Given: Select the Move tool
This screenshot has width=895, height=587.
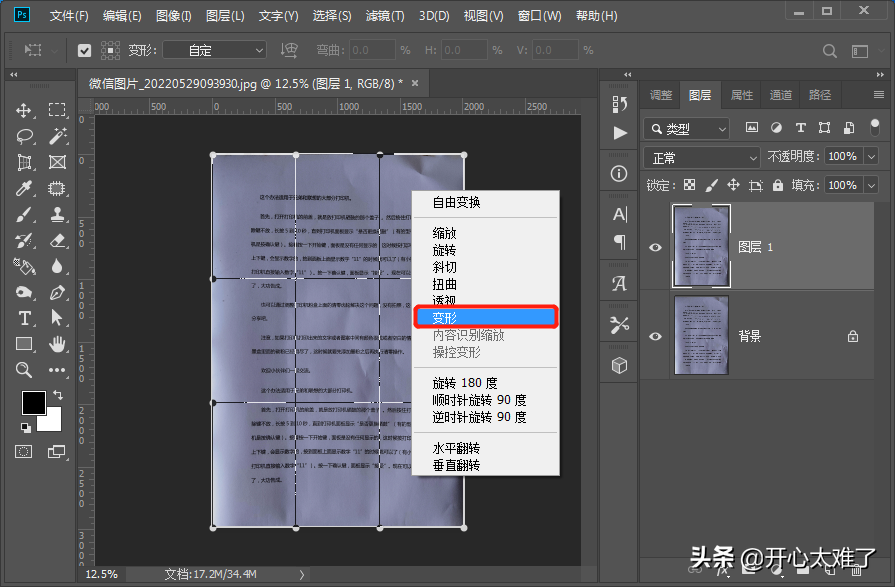Looking at the screenshot, I should [23, 110].
